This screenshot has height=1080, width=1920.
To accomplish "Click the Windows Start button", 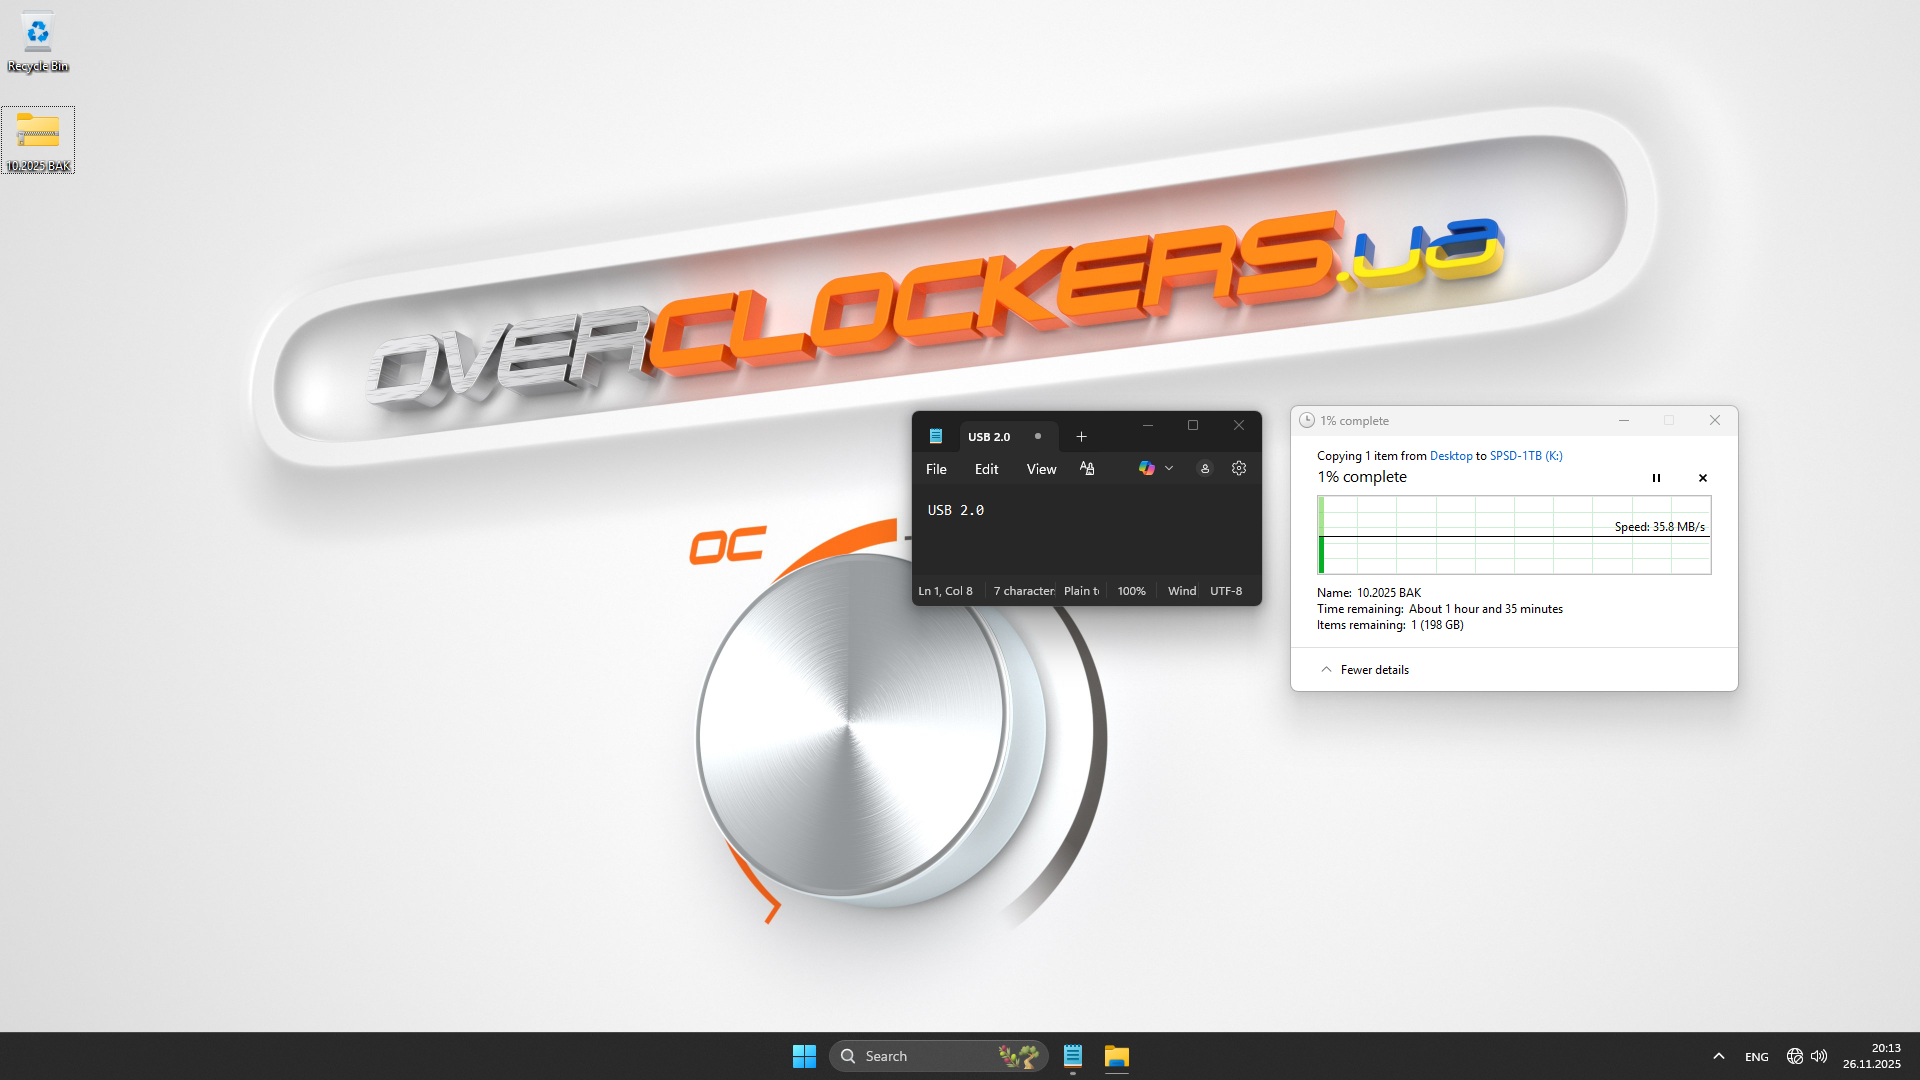I will (804, 1056).
